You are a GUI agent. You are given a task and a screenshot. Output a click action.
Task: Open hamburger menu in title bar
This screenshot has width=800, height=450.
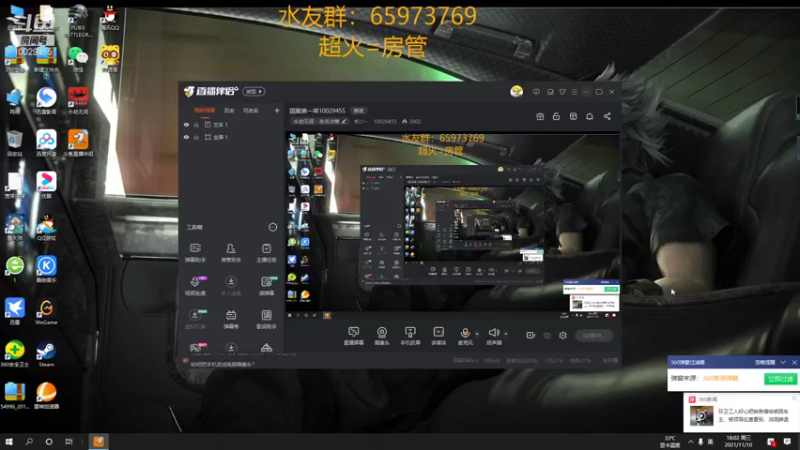click(574, 92)
